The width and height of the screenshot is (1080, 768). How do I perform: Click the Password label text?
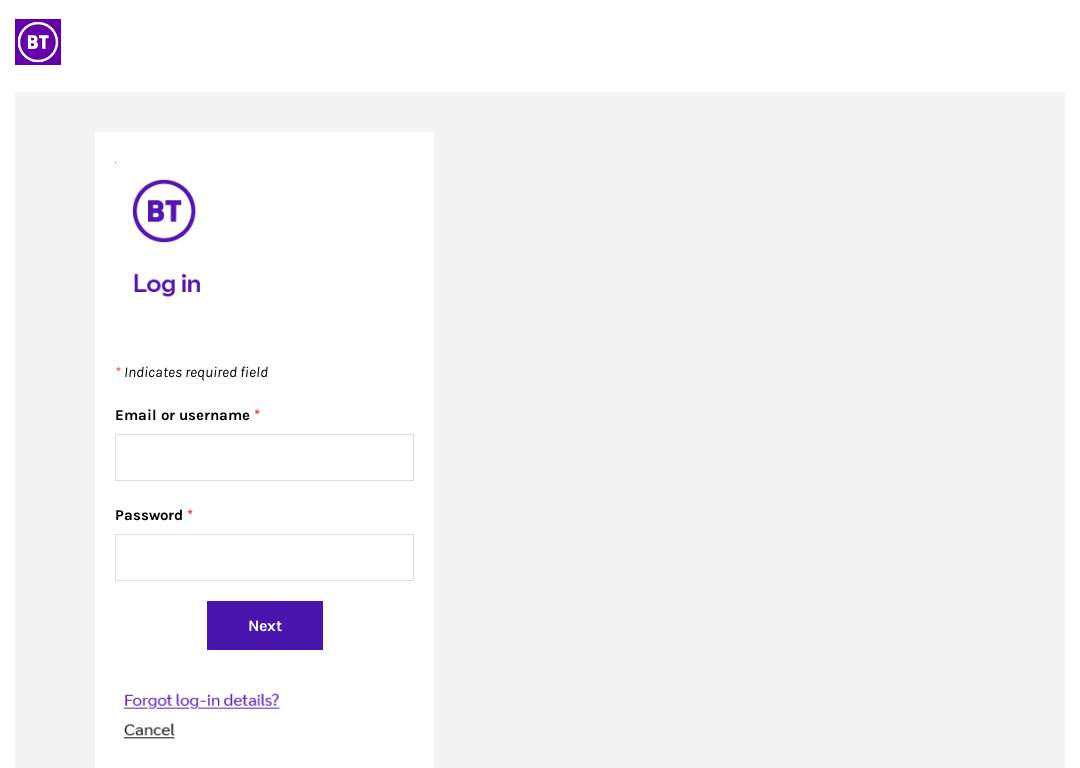tap(149, 515)
